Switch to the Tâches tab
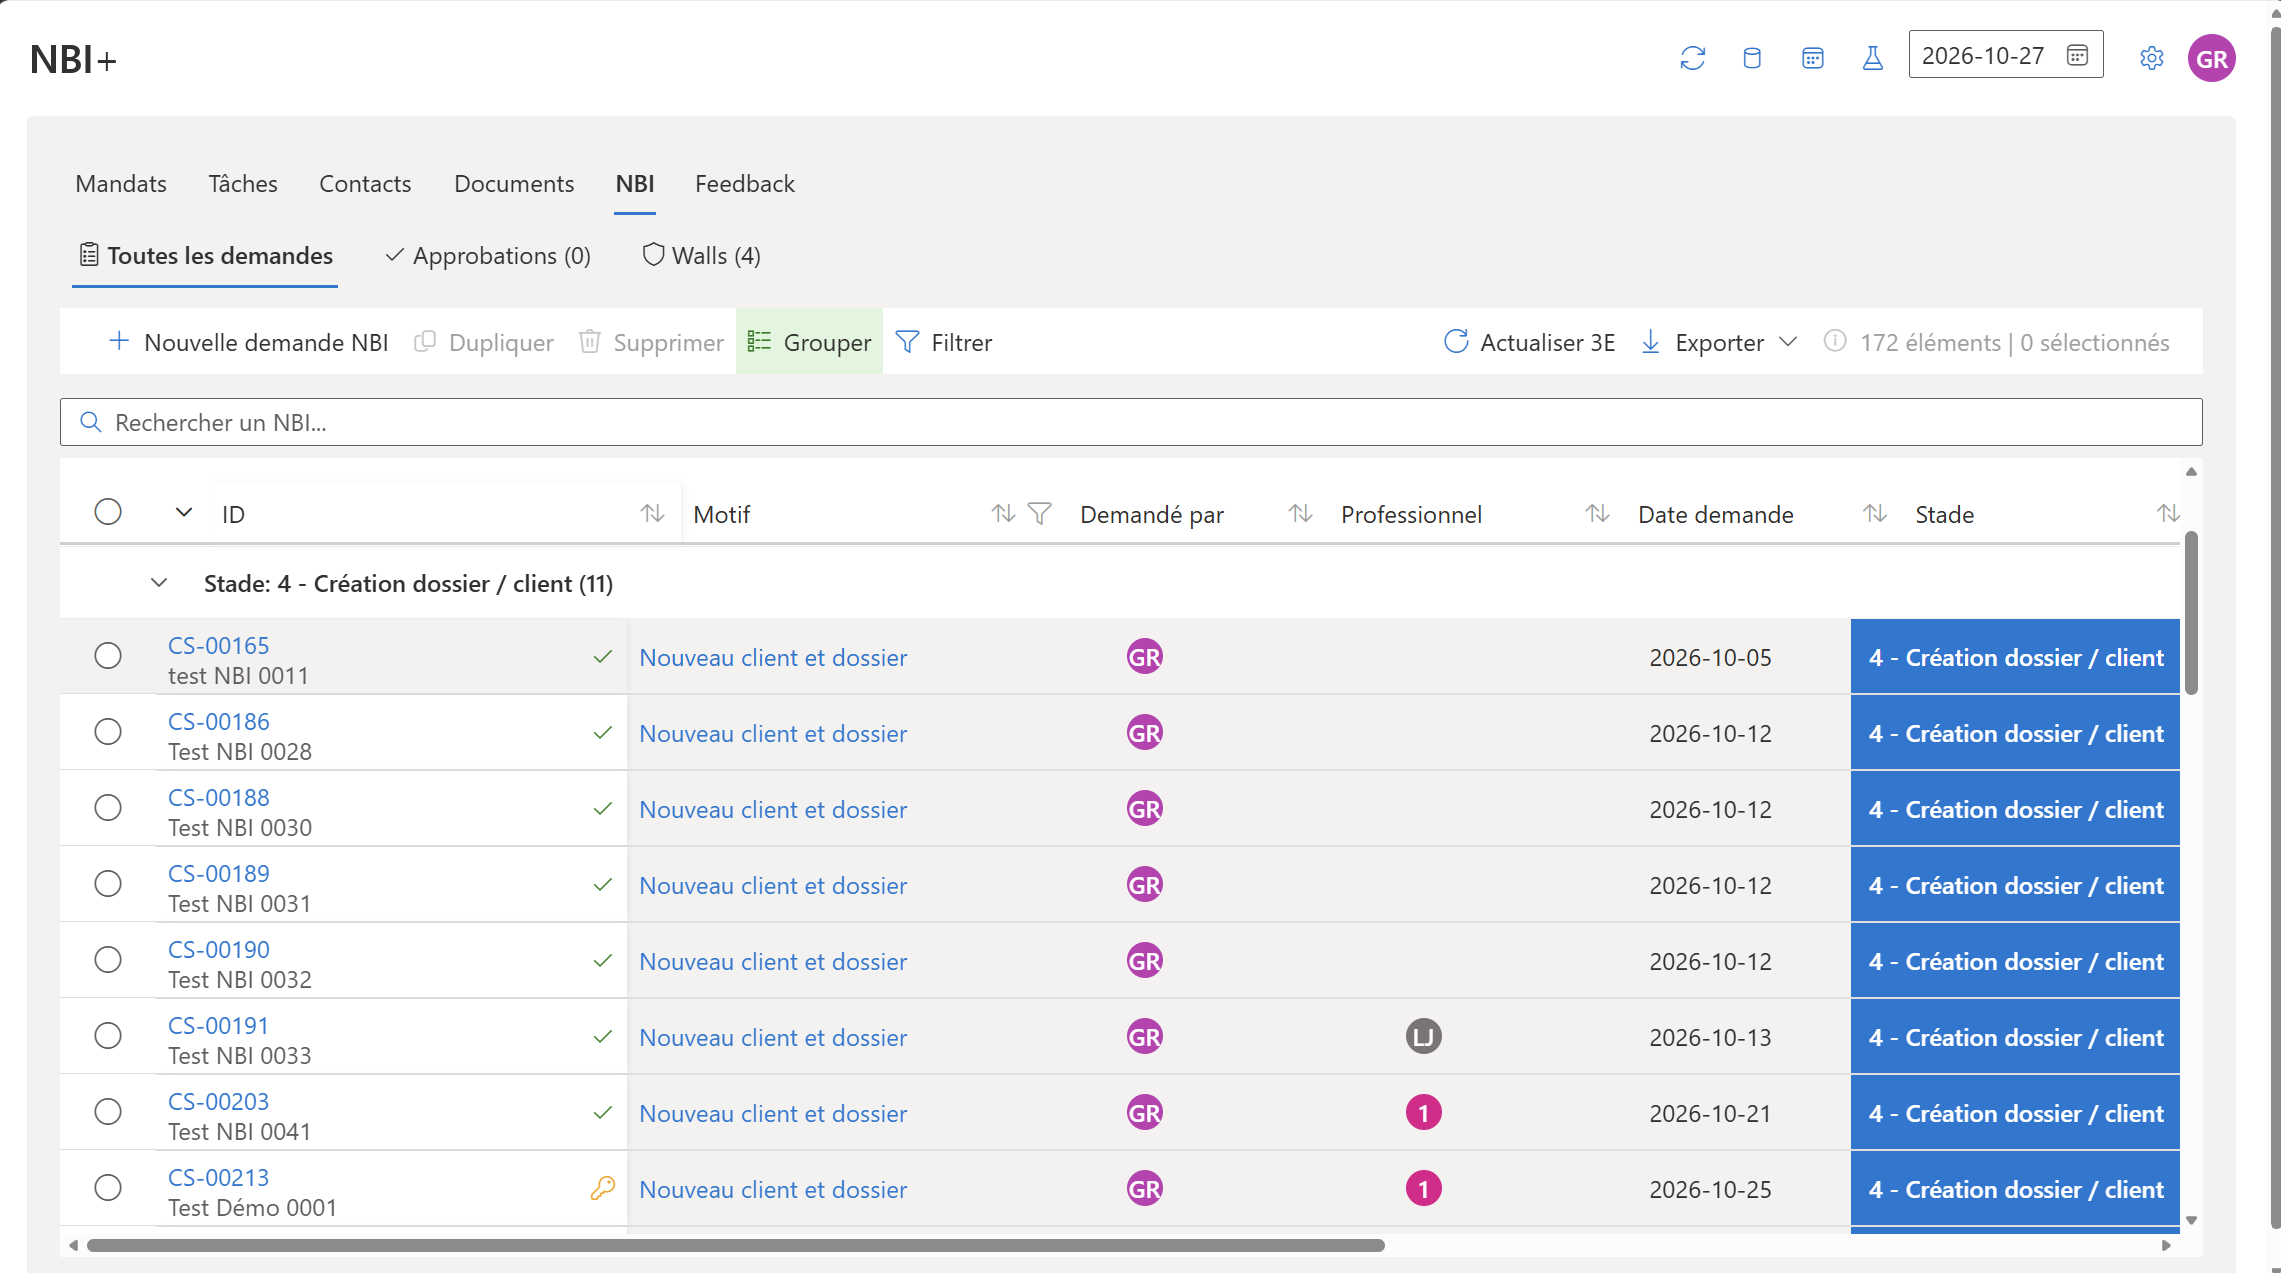The height and width of the screenshot is (1273, 2281). point(243,184)
